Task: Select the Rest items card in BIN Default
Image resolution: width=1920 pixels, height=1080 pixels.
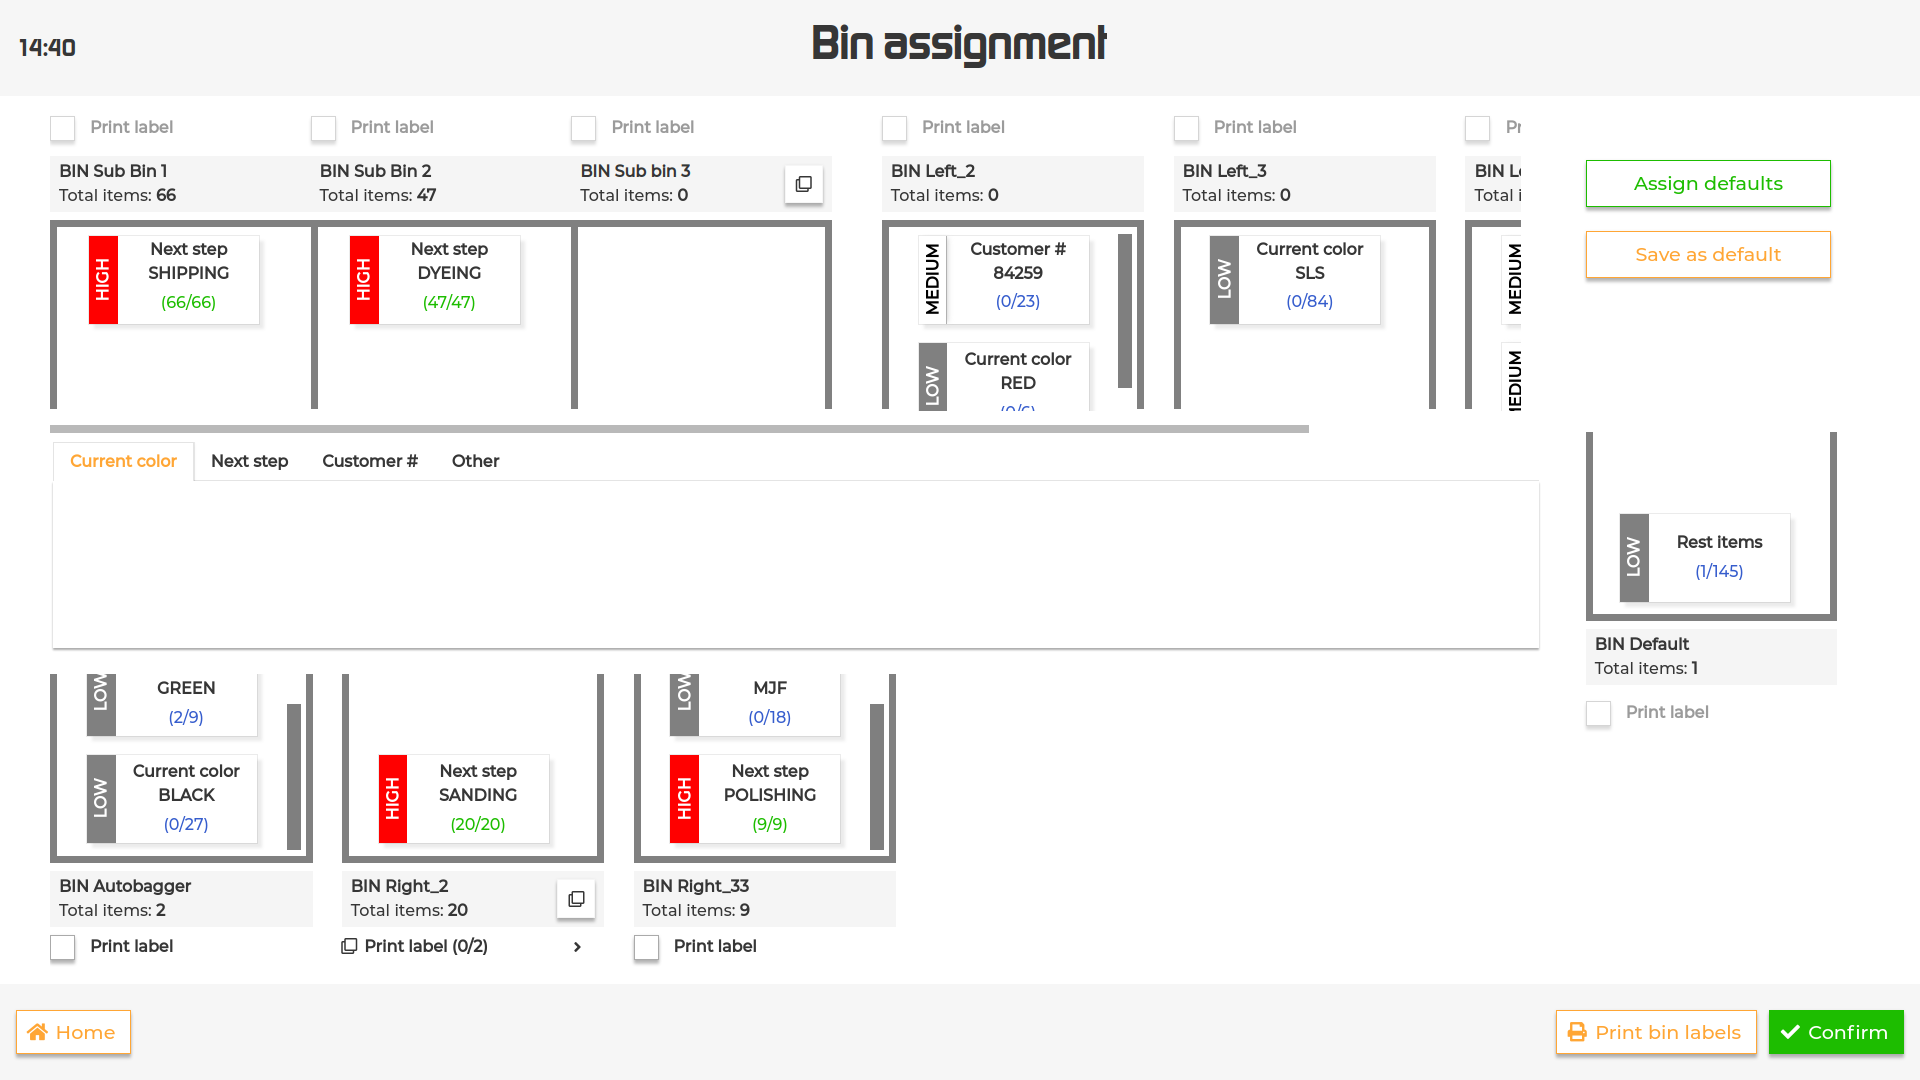Action: [1718, 557]
